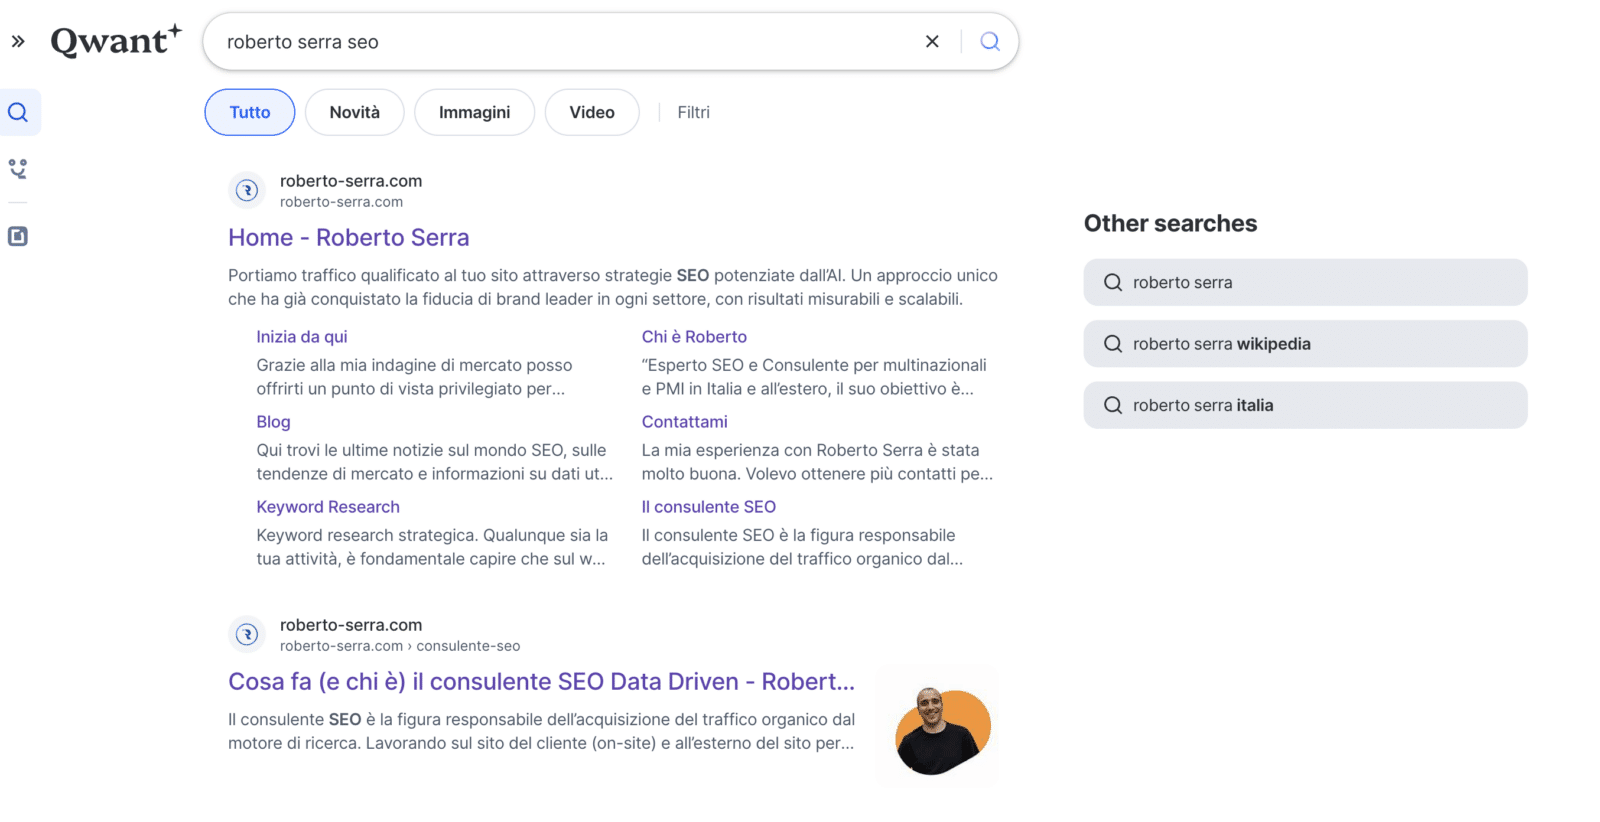Image resolution: width=1600 pixels, height=822 pixels.
Task: Click the roberto-serra.com › consulente-seo breadcrumb
Action: point(400,646)
